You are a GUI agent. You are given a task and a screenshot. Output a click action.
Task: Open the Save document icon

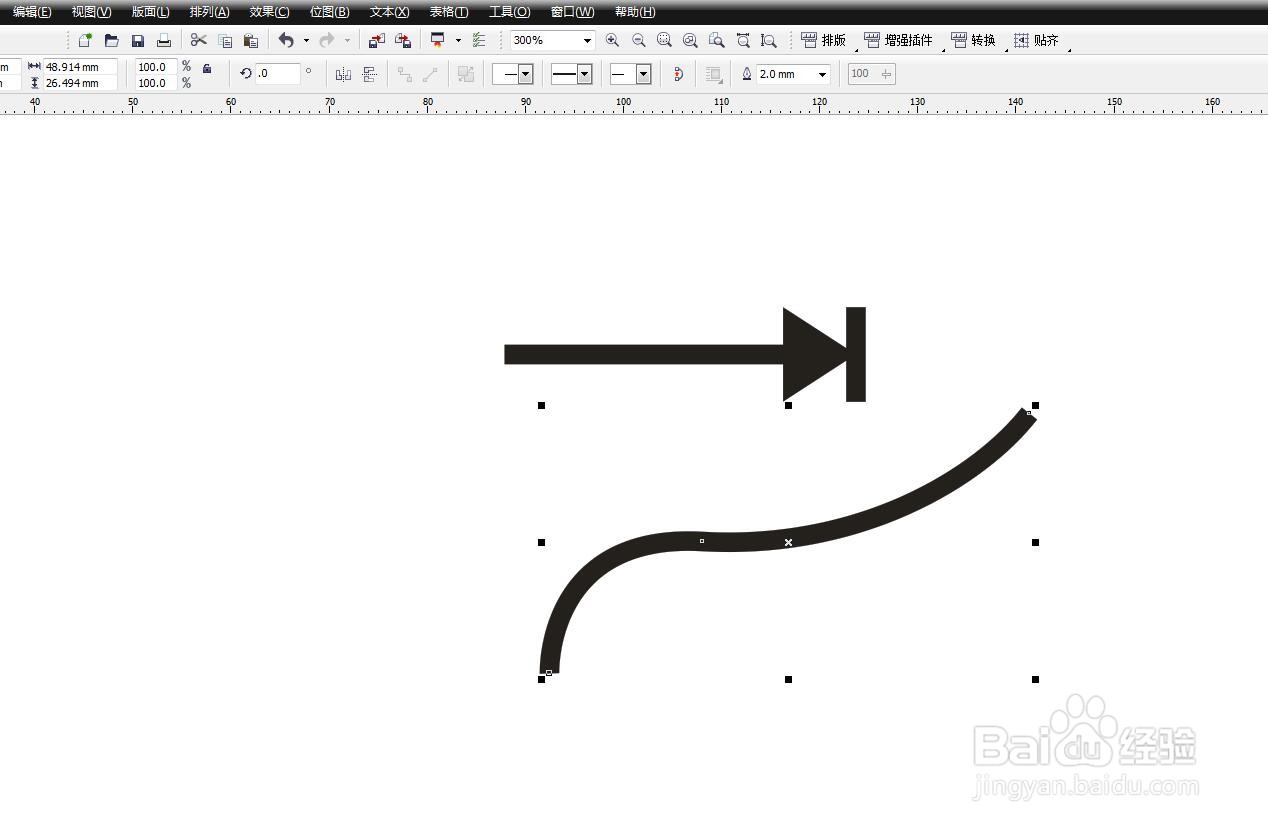pyautogui.click(x=138, y=40)
